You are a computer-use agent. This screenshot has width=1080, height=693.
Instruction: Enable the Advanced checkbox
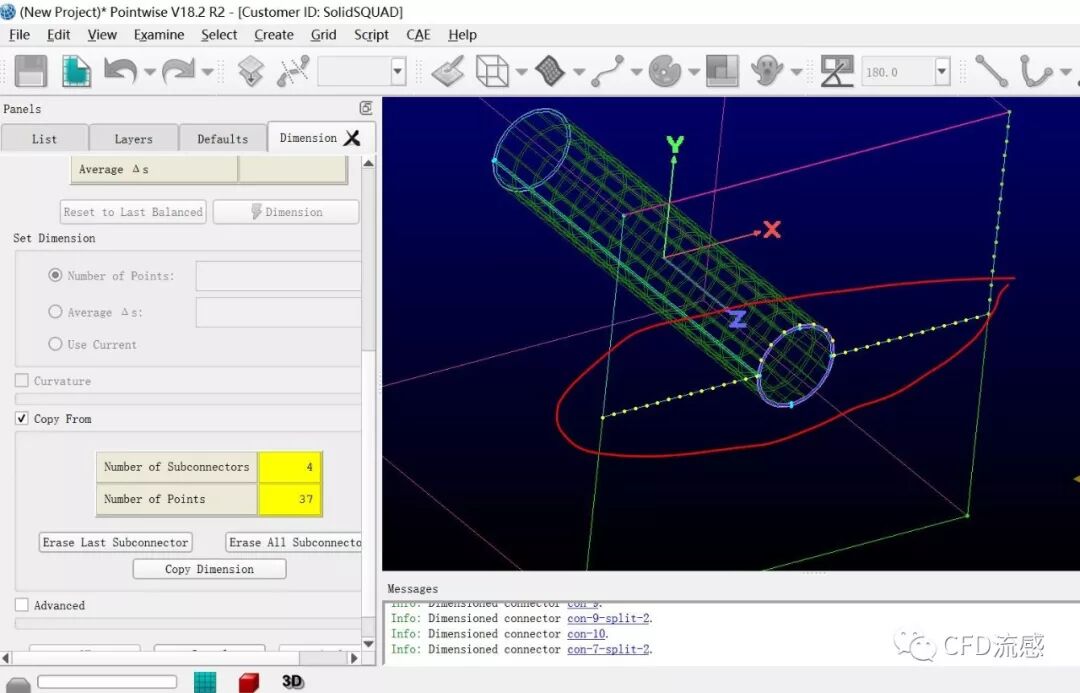pos(22,604)
